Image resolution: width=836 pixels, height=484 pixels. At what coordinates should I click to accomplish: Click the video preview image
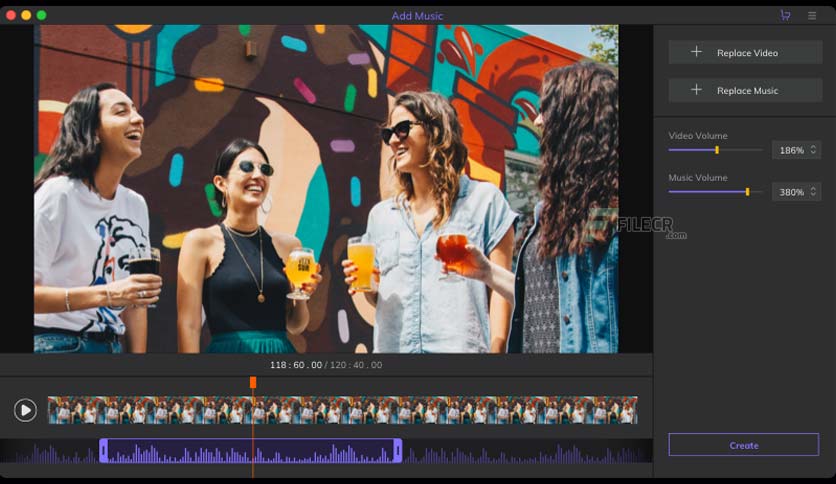point(326,189)
